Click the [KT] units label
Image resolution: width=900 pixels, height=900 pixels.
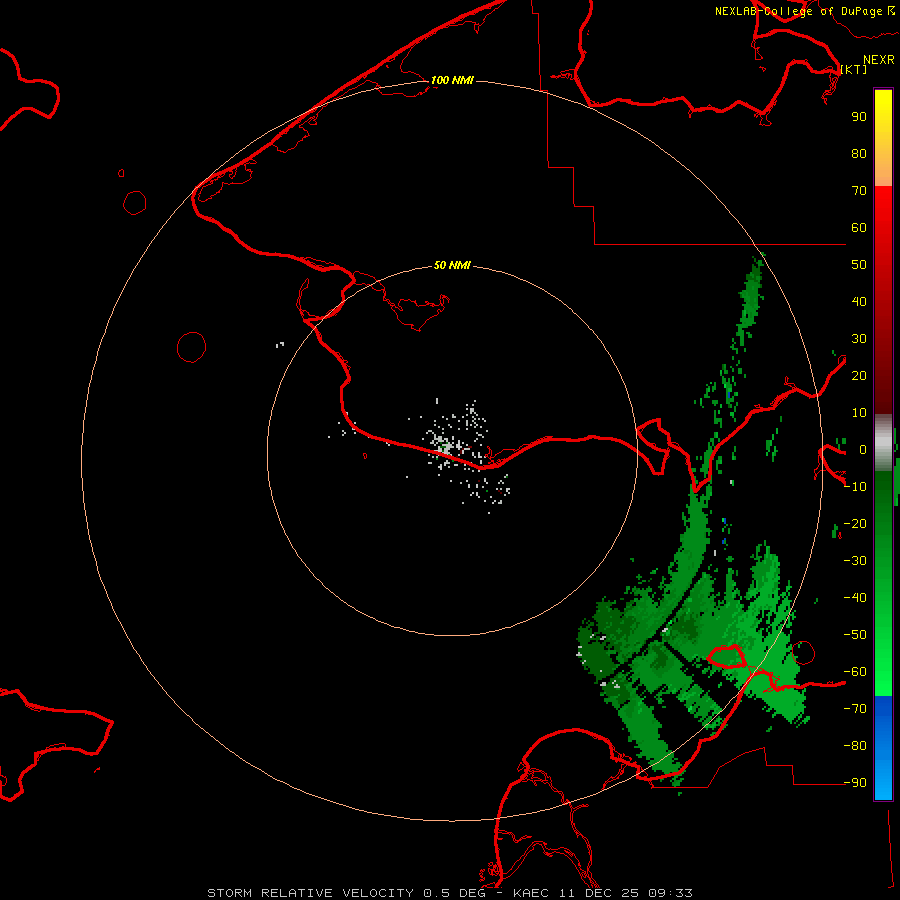coord(854,69)
